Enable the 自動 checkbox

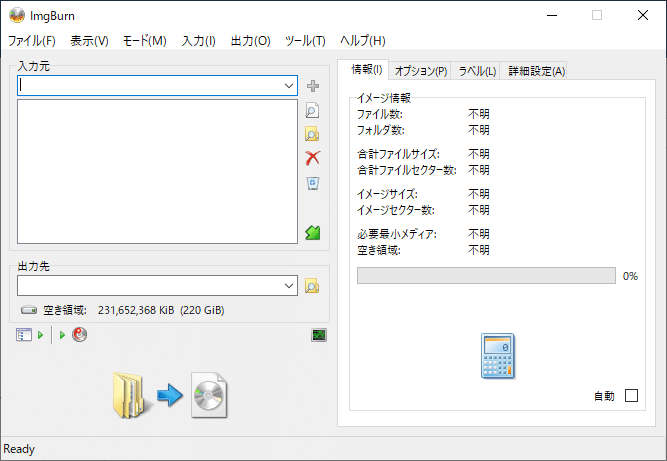pyautogui.click(x=631, y=396)
